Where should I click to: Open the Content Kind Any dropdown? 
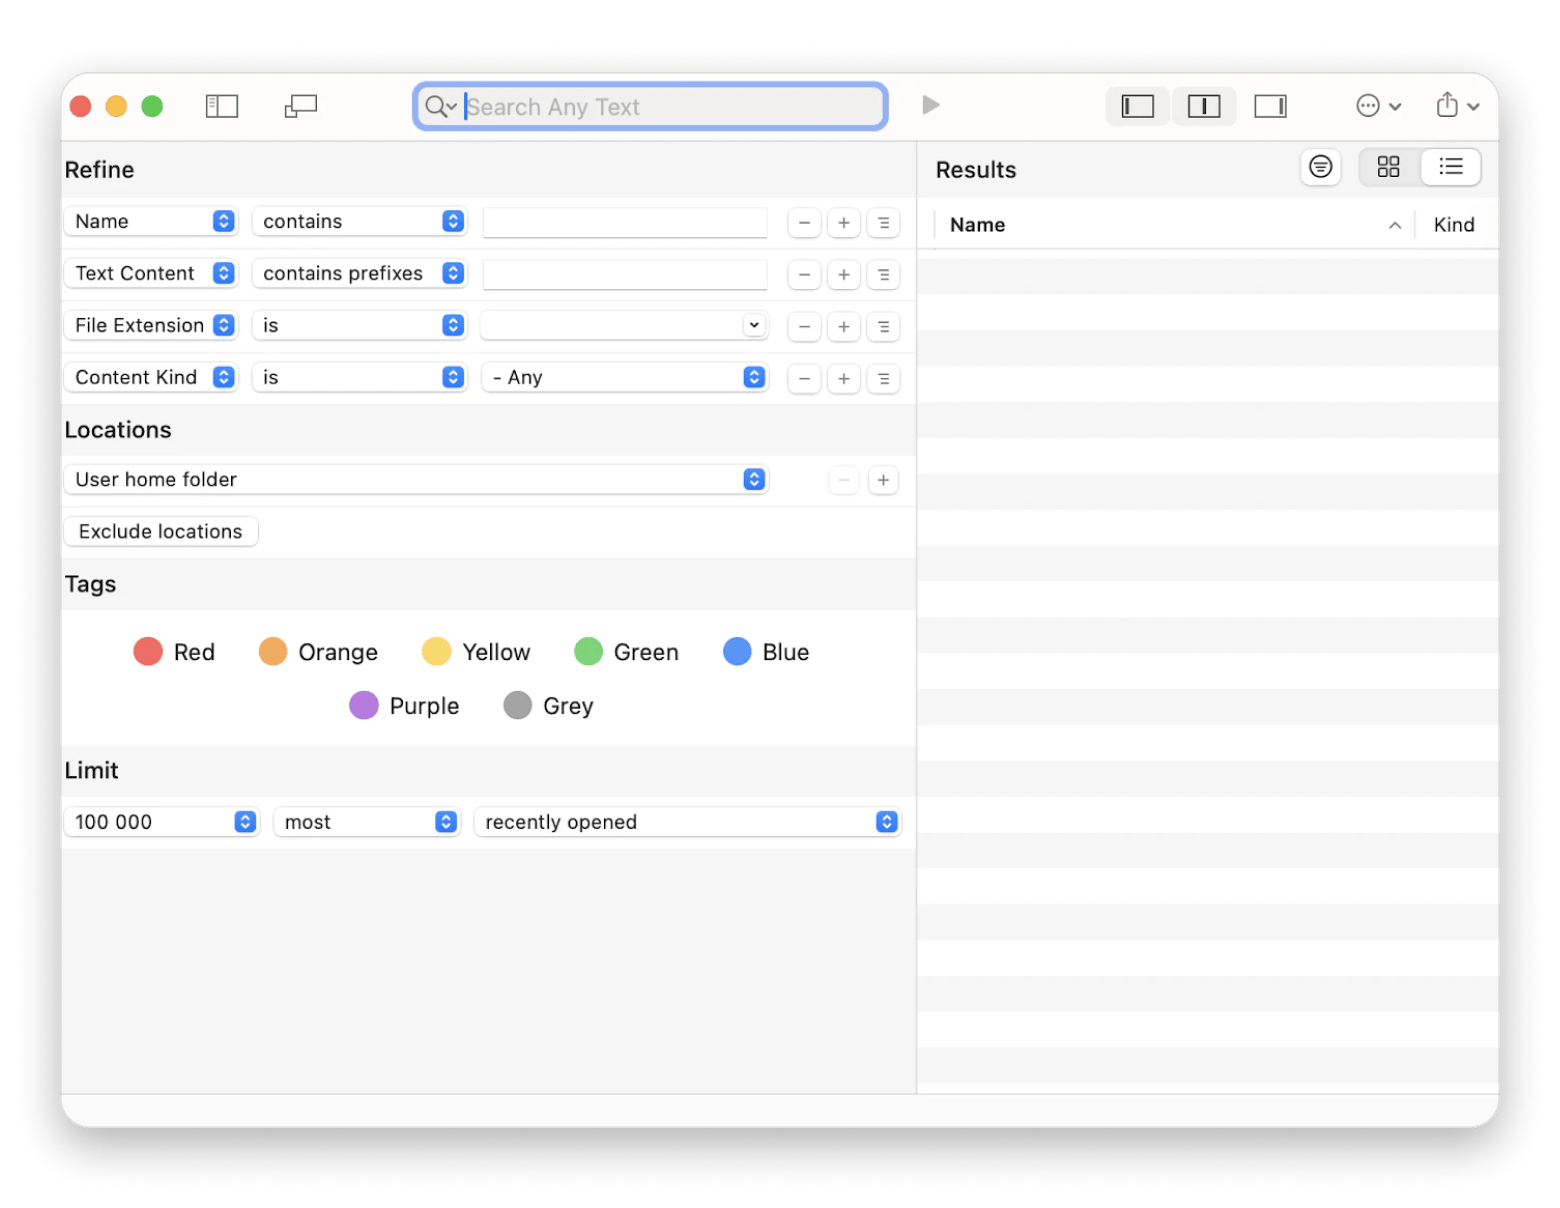tap(625, 378)
